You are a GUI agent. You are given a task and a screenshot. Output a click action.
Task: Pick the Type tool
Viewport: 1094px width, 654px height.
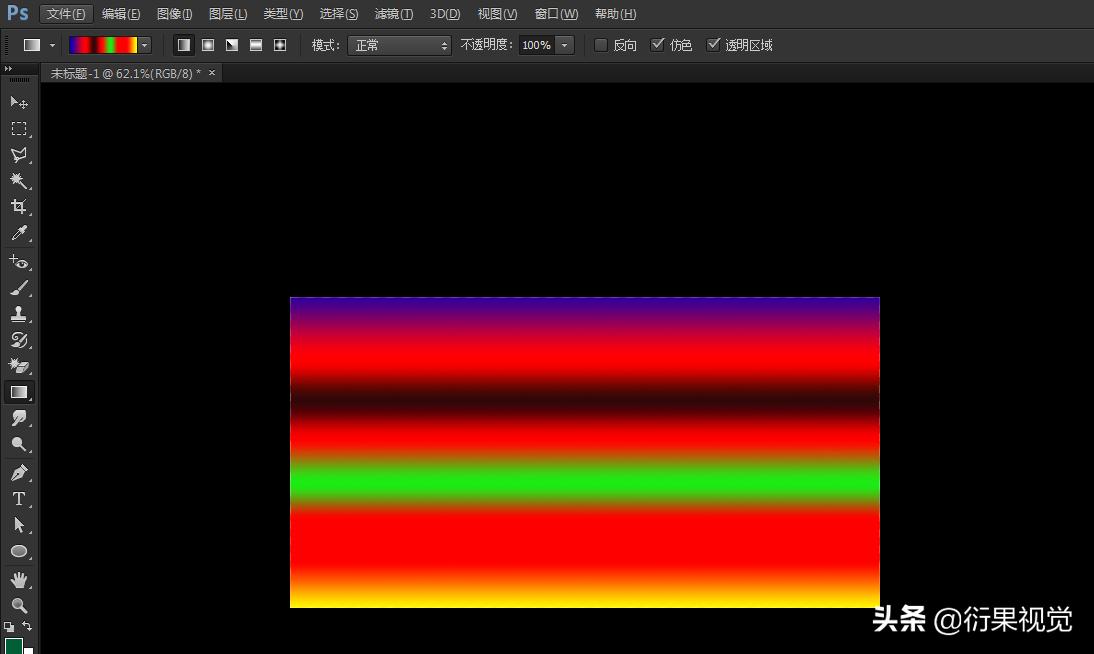20,499
